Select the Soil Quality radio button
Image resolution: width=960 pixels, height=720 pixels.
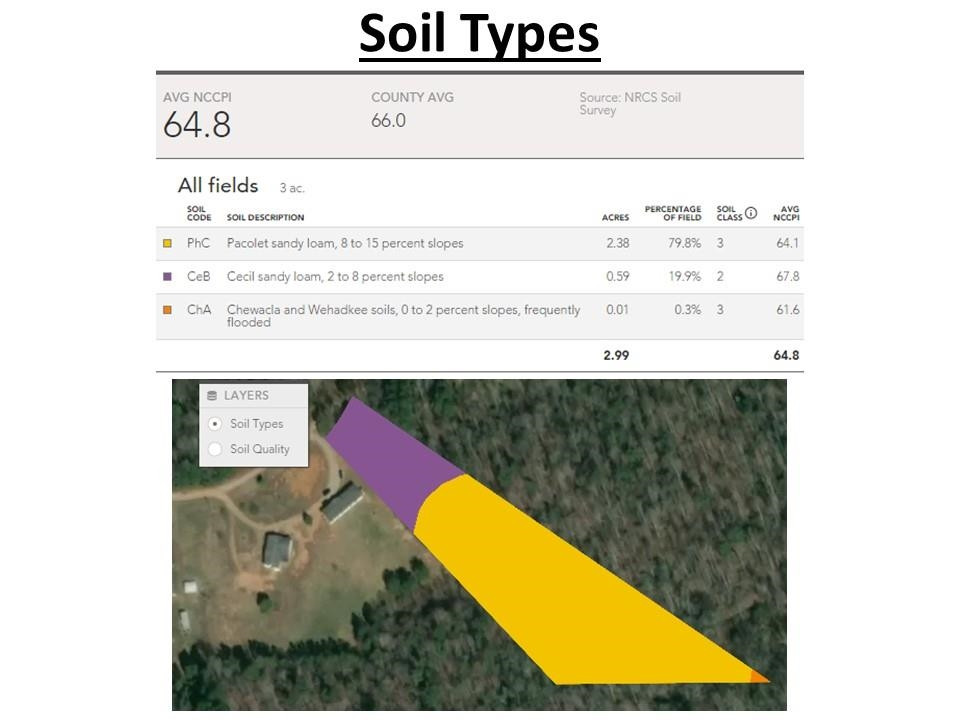215,449
